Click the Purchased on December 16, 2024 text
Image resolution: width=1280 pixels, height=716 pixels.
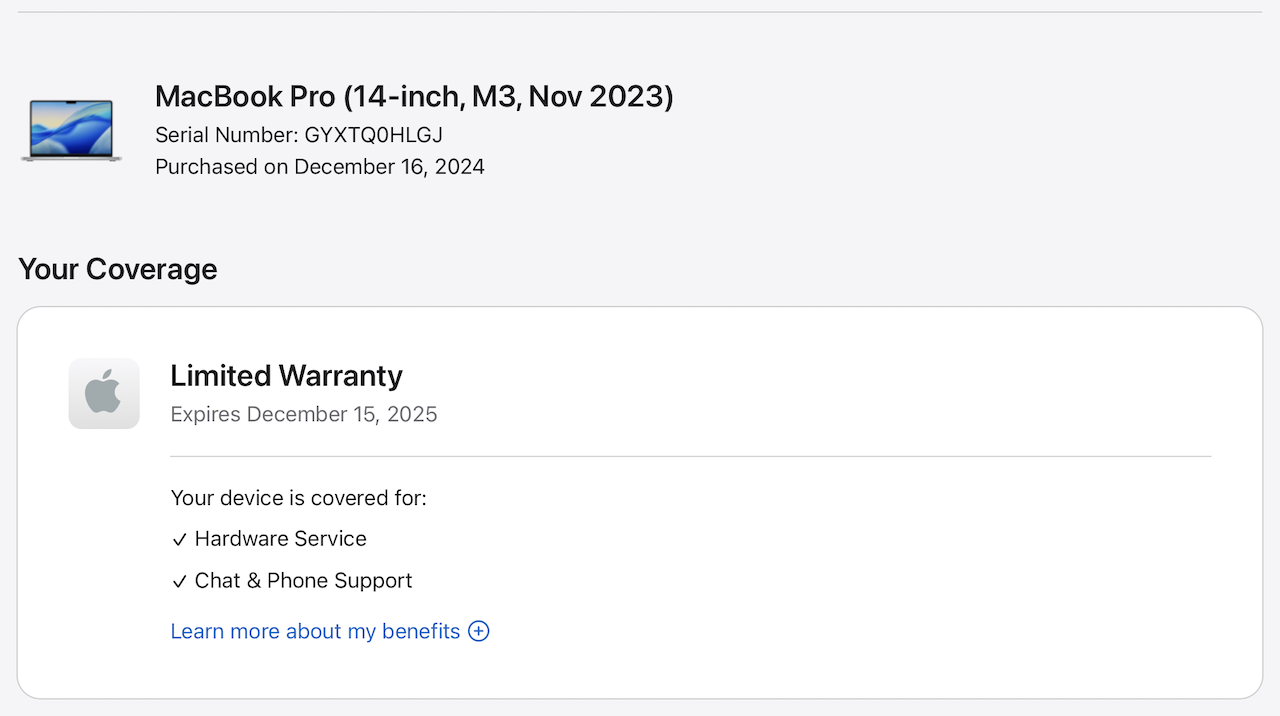(320, 167)
